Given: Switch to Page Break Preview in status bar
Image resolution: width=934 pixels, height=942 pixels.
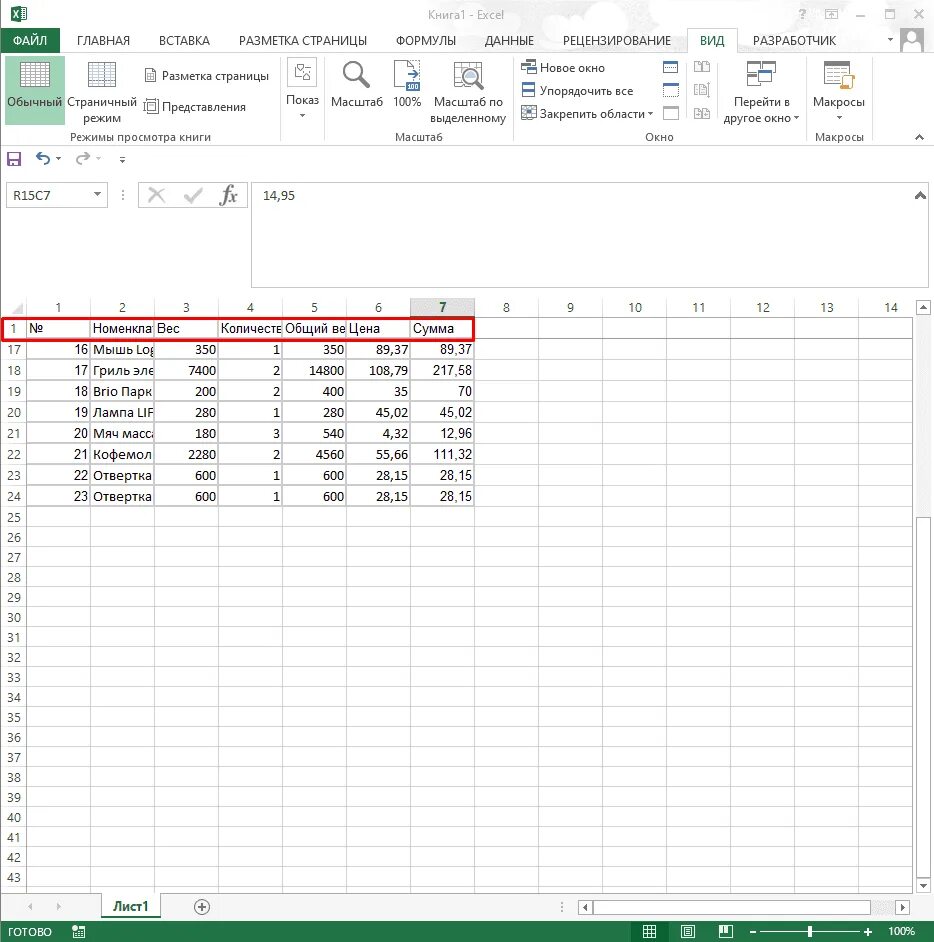Looking at the screenshot, I should (x=726, y=931).
